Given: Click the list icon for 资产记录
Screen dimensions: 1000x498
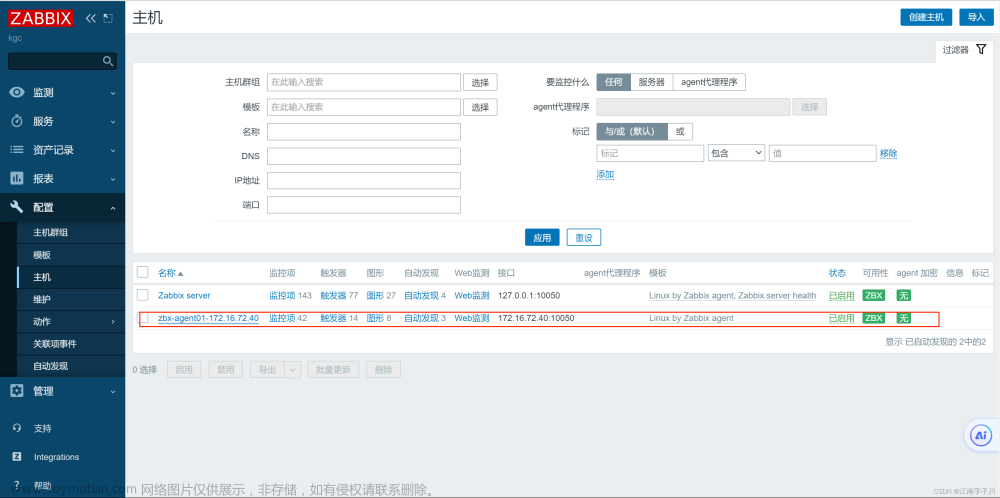Looking at the screenshot, I should tap(17, 150).
